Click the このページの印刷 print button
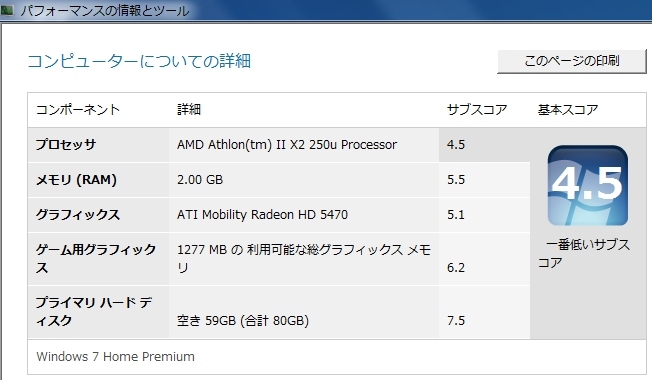This screenshot has width=652, height=380. [572, 62]
